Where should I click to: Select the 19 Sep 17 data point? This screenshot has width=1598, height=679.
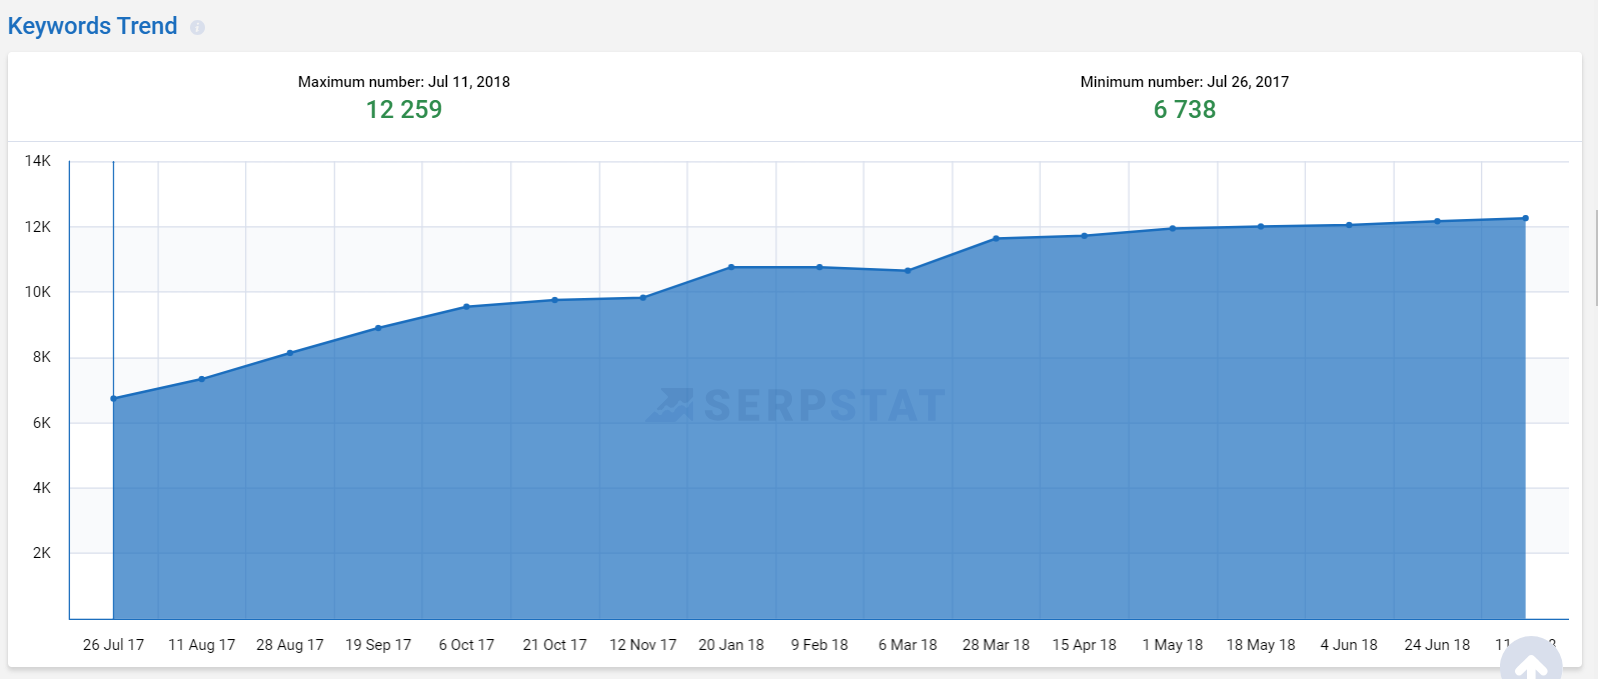378,328
